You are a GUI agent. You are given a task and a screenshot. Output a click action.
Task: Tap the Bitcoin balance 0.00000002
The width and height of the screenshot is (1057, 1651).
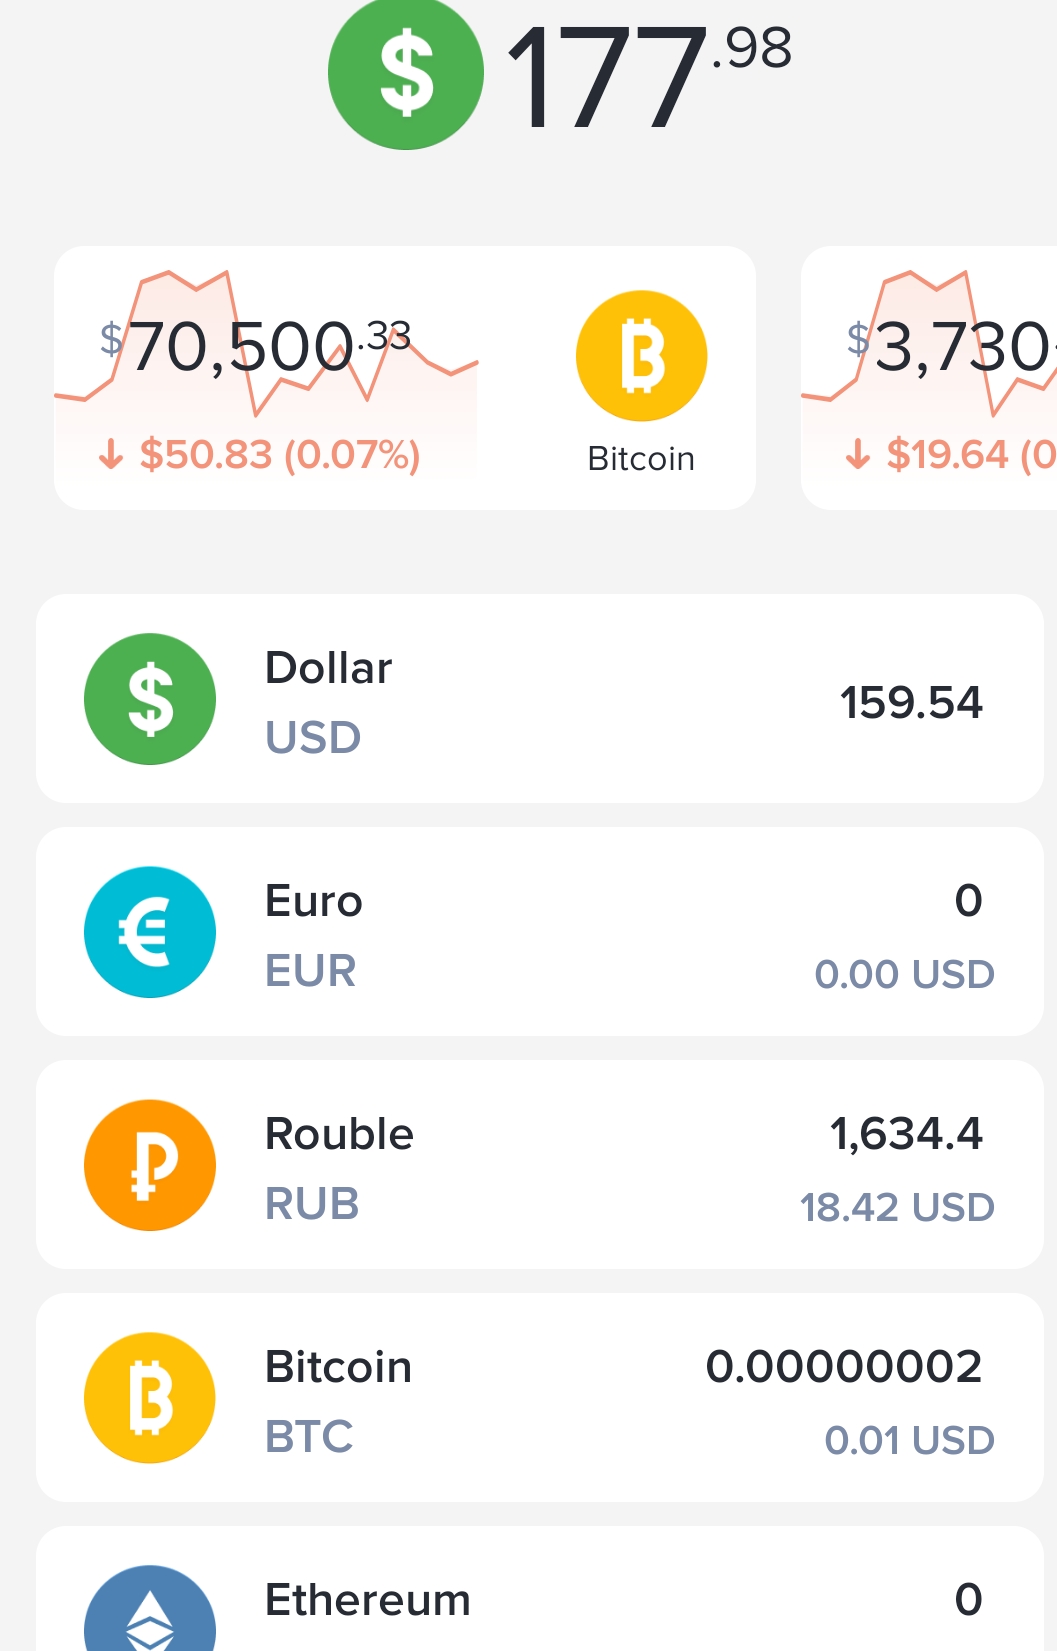(844, 1367)
